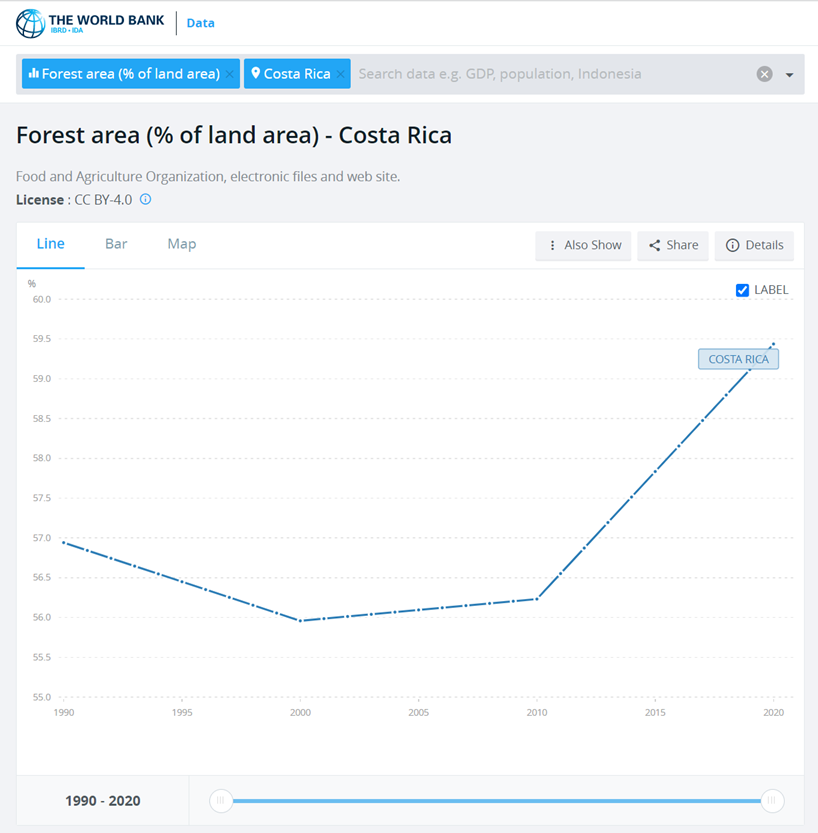Open the Details button
Screen dimensions: 818x833
754,245
